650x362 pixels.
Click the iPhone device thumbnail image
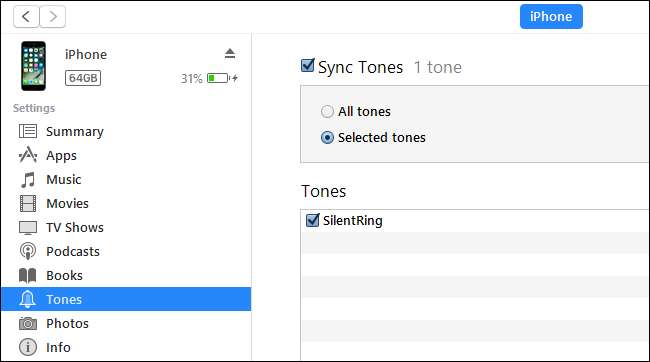coord(34,66)
